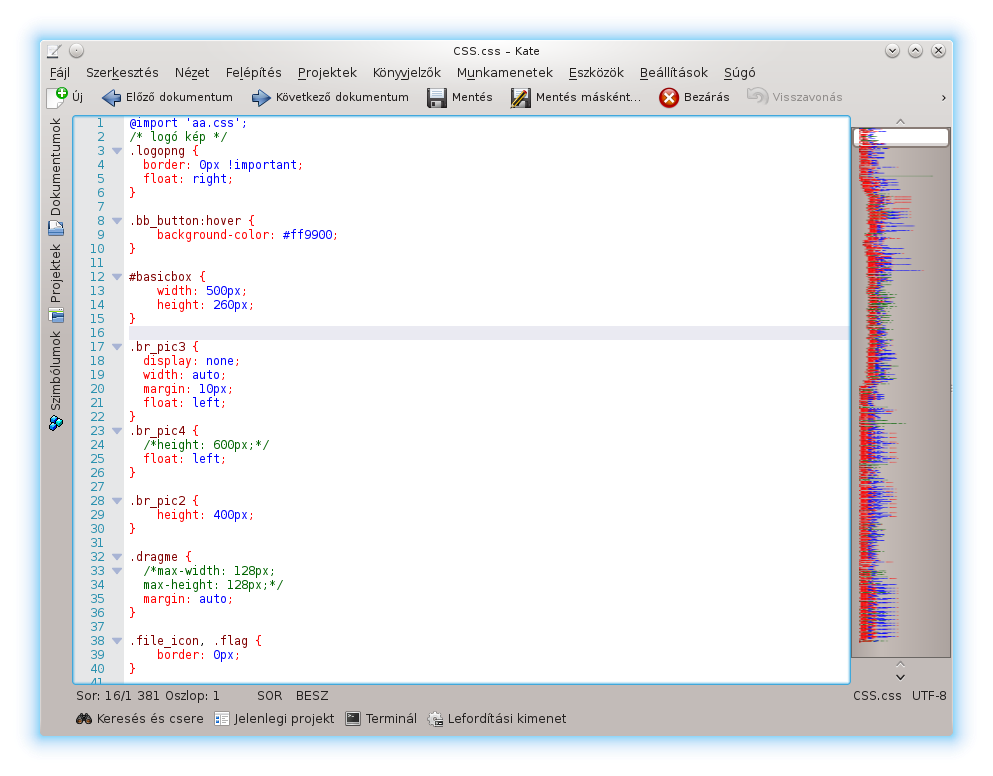Image resolution: width=993 pixels, height=776 pixels.
Task: Open the Lefordítási kimenet build output panel
Action: [x=497, y=718]
